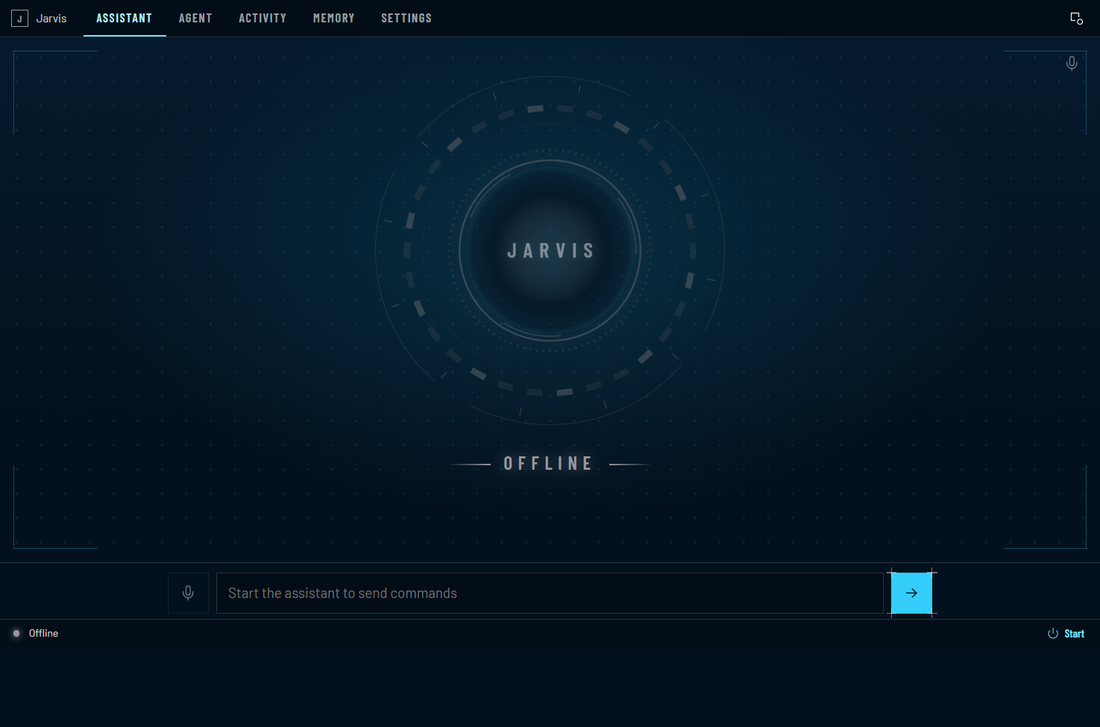Click the Jarvis app name text

point(51,18)
